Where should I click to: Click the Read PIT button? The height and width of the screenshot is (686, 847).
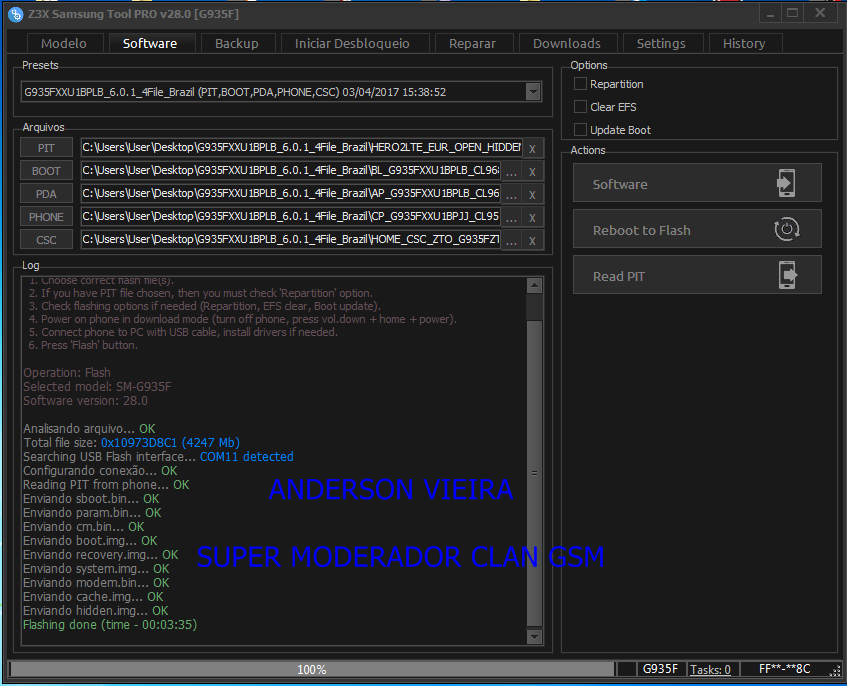coord(697,275)
